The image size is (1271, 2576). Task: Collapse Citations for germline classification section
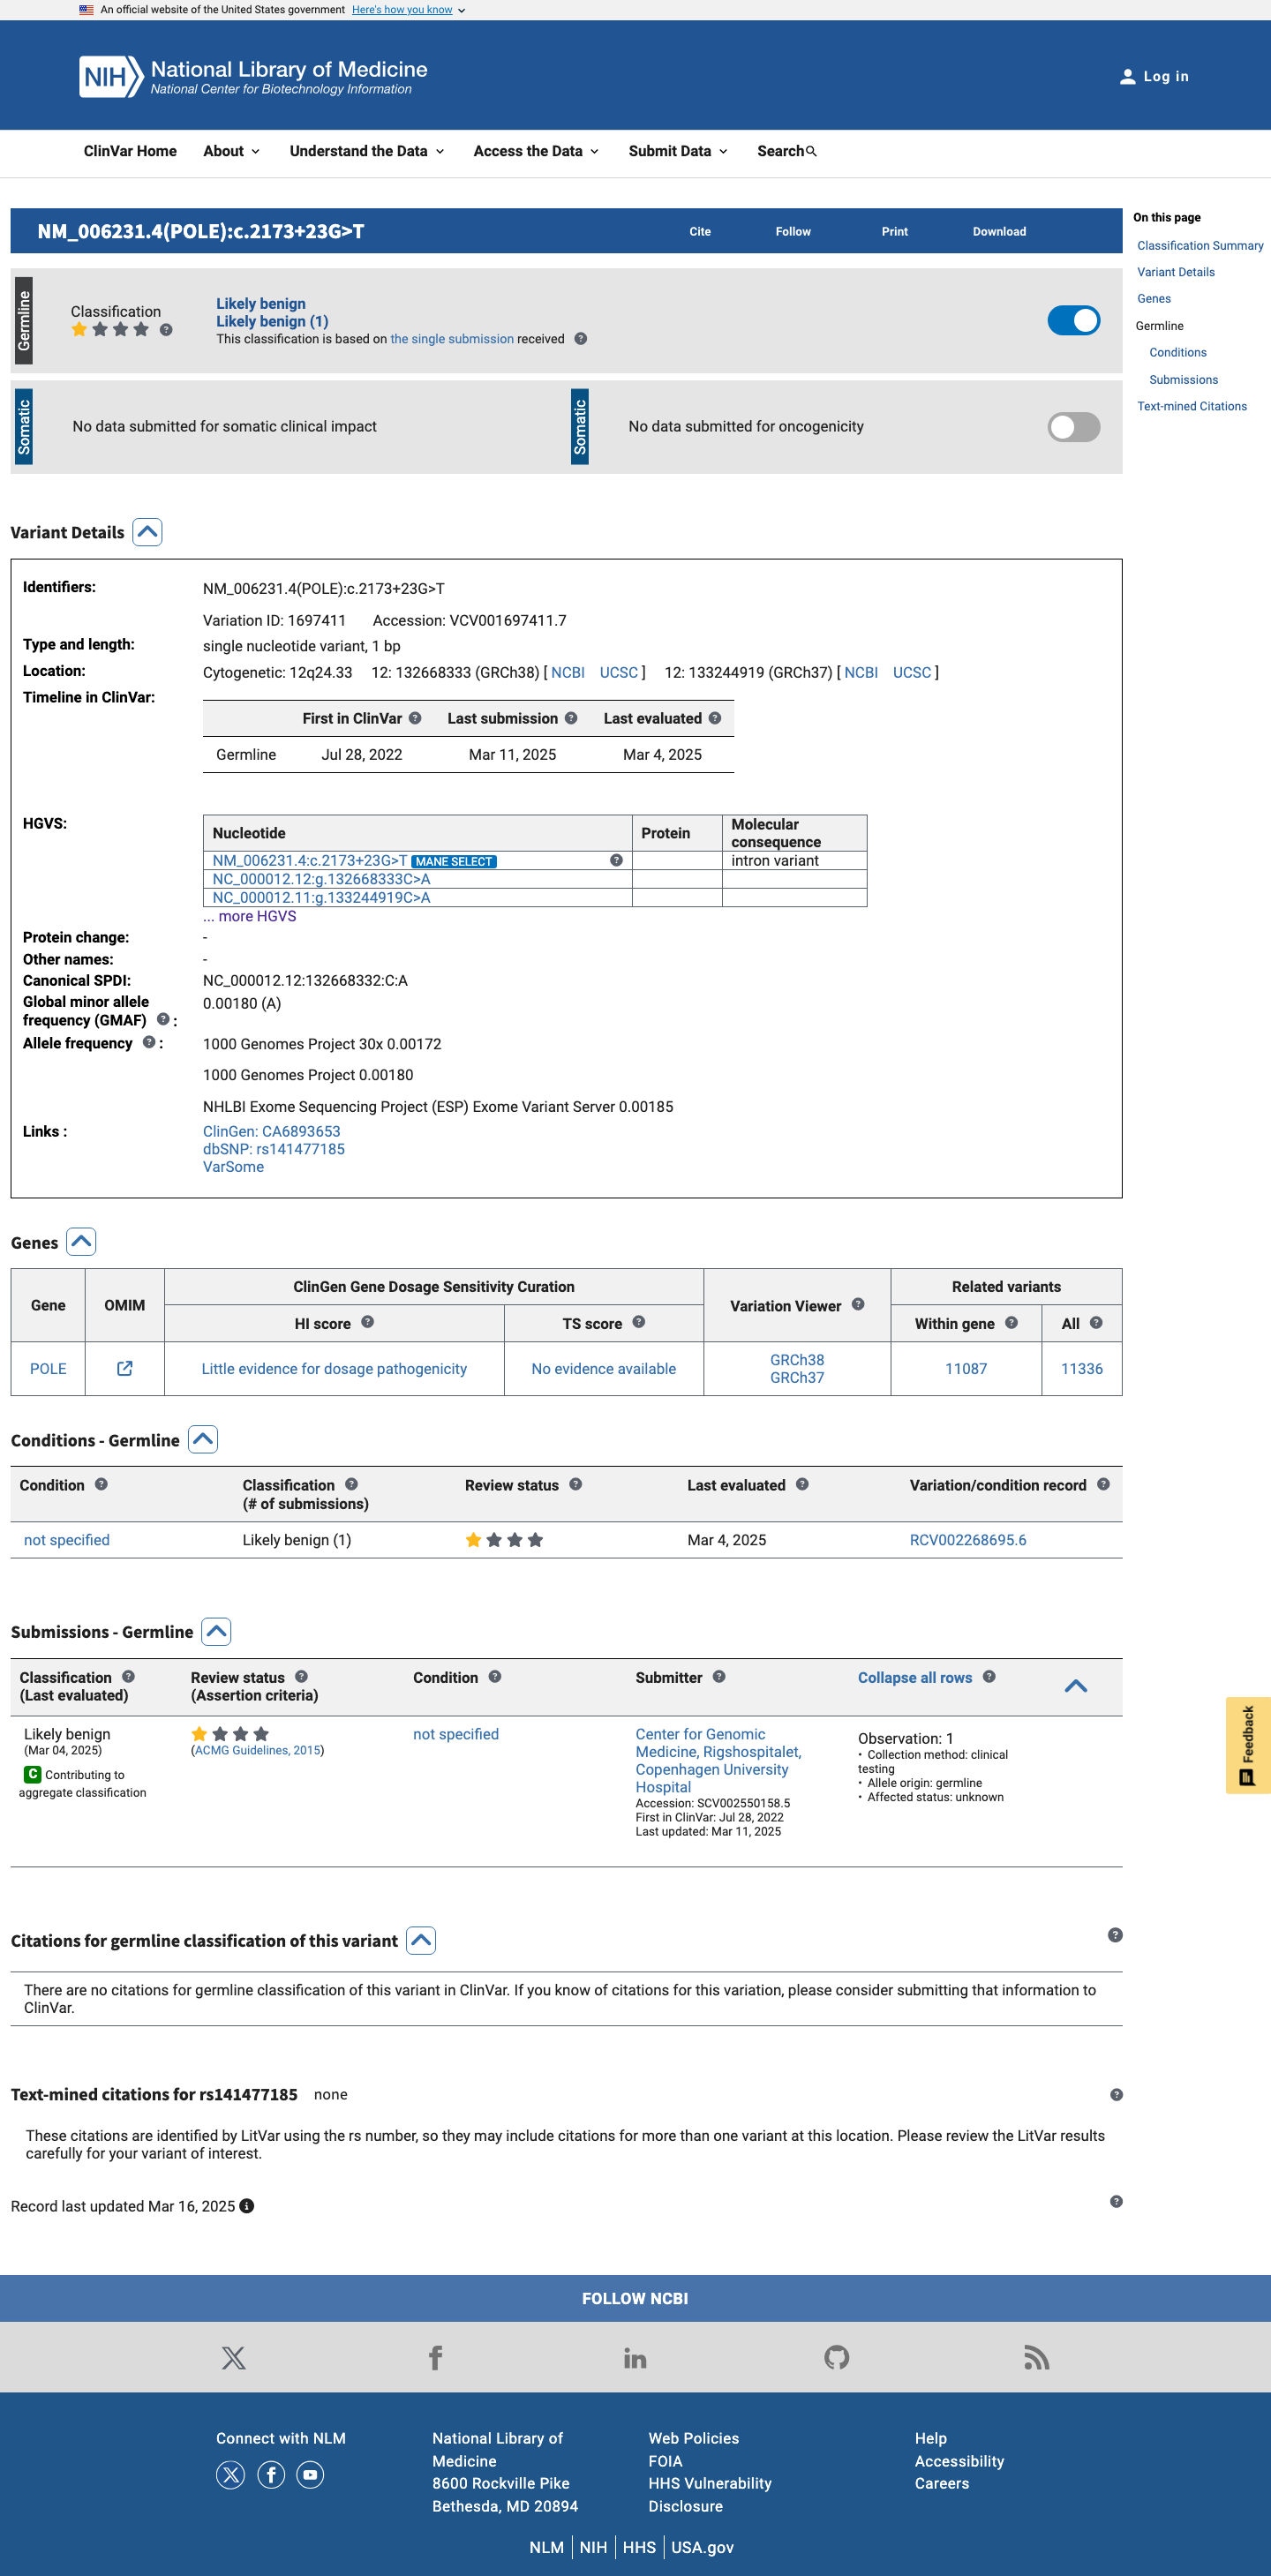(421, 1941)
